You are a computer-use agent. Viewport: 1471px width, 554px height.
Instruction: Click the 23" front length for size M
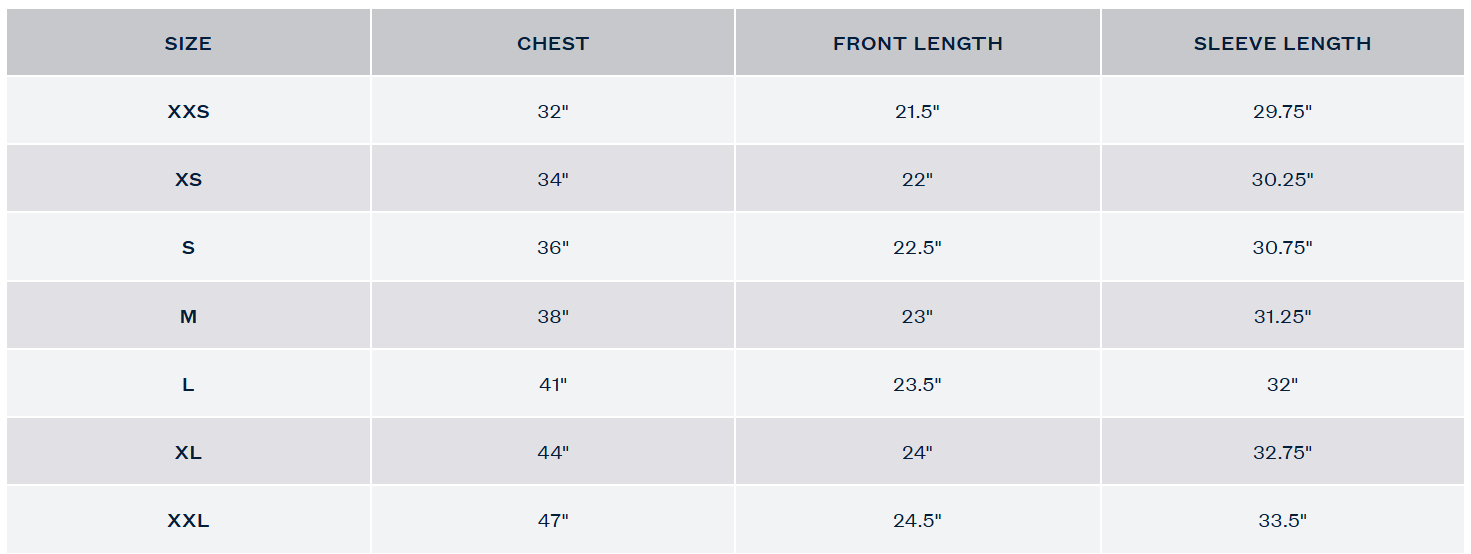pyautogui.click(x=917, y=316)
